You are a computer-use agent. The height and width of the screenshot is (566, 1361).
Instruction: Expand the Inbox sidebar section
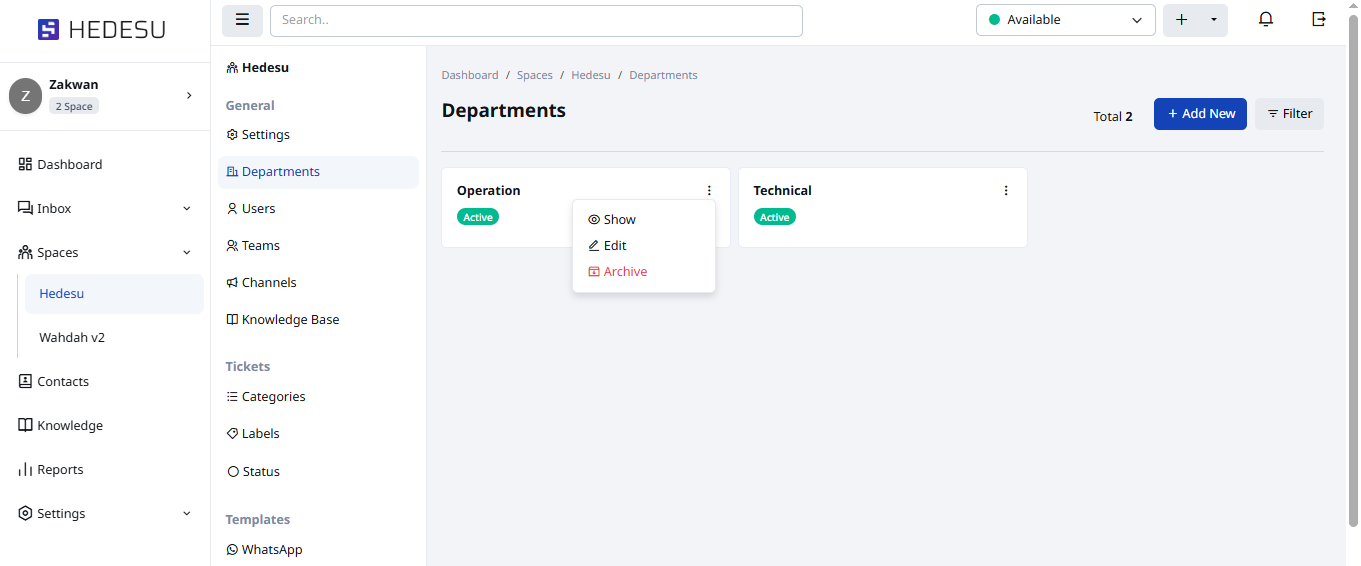tap(186, 209)
